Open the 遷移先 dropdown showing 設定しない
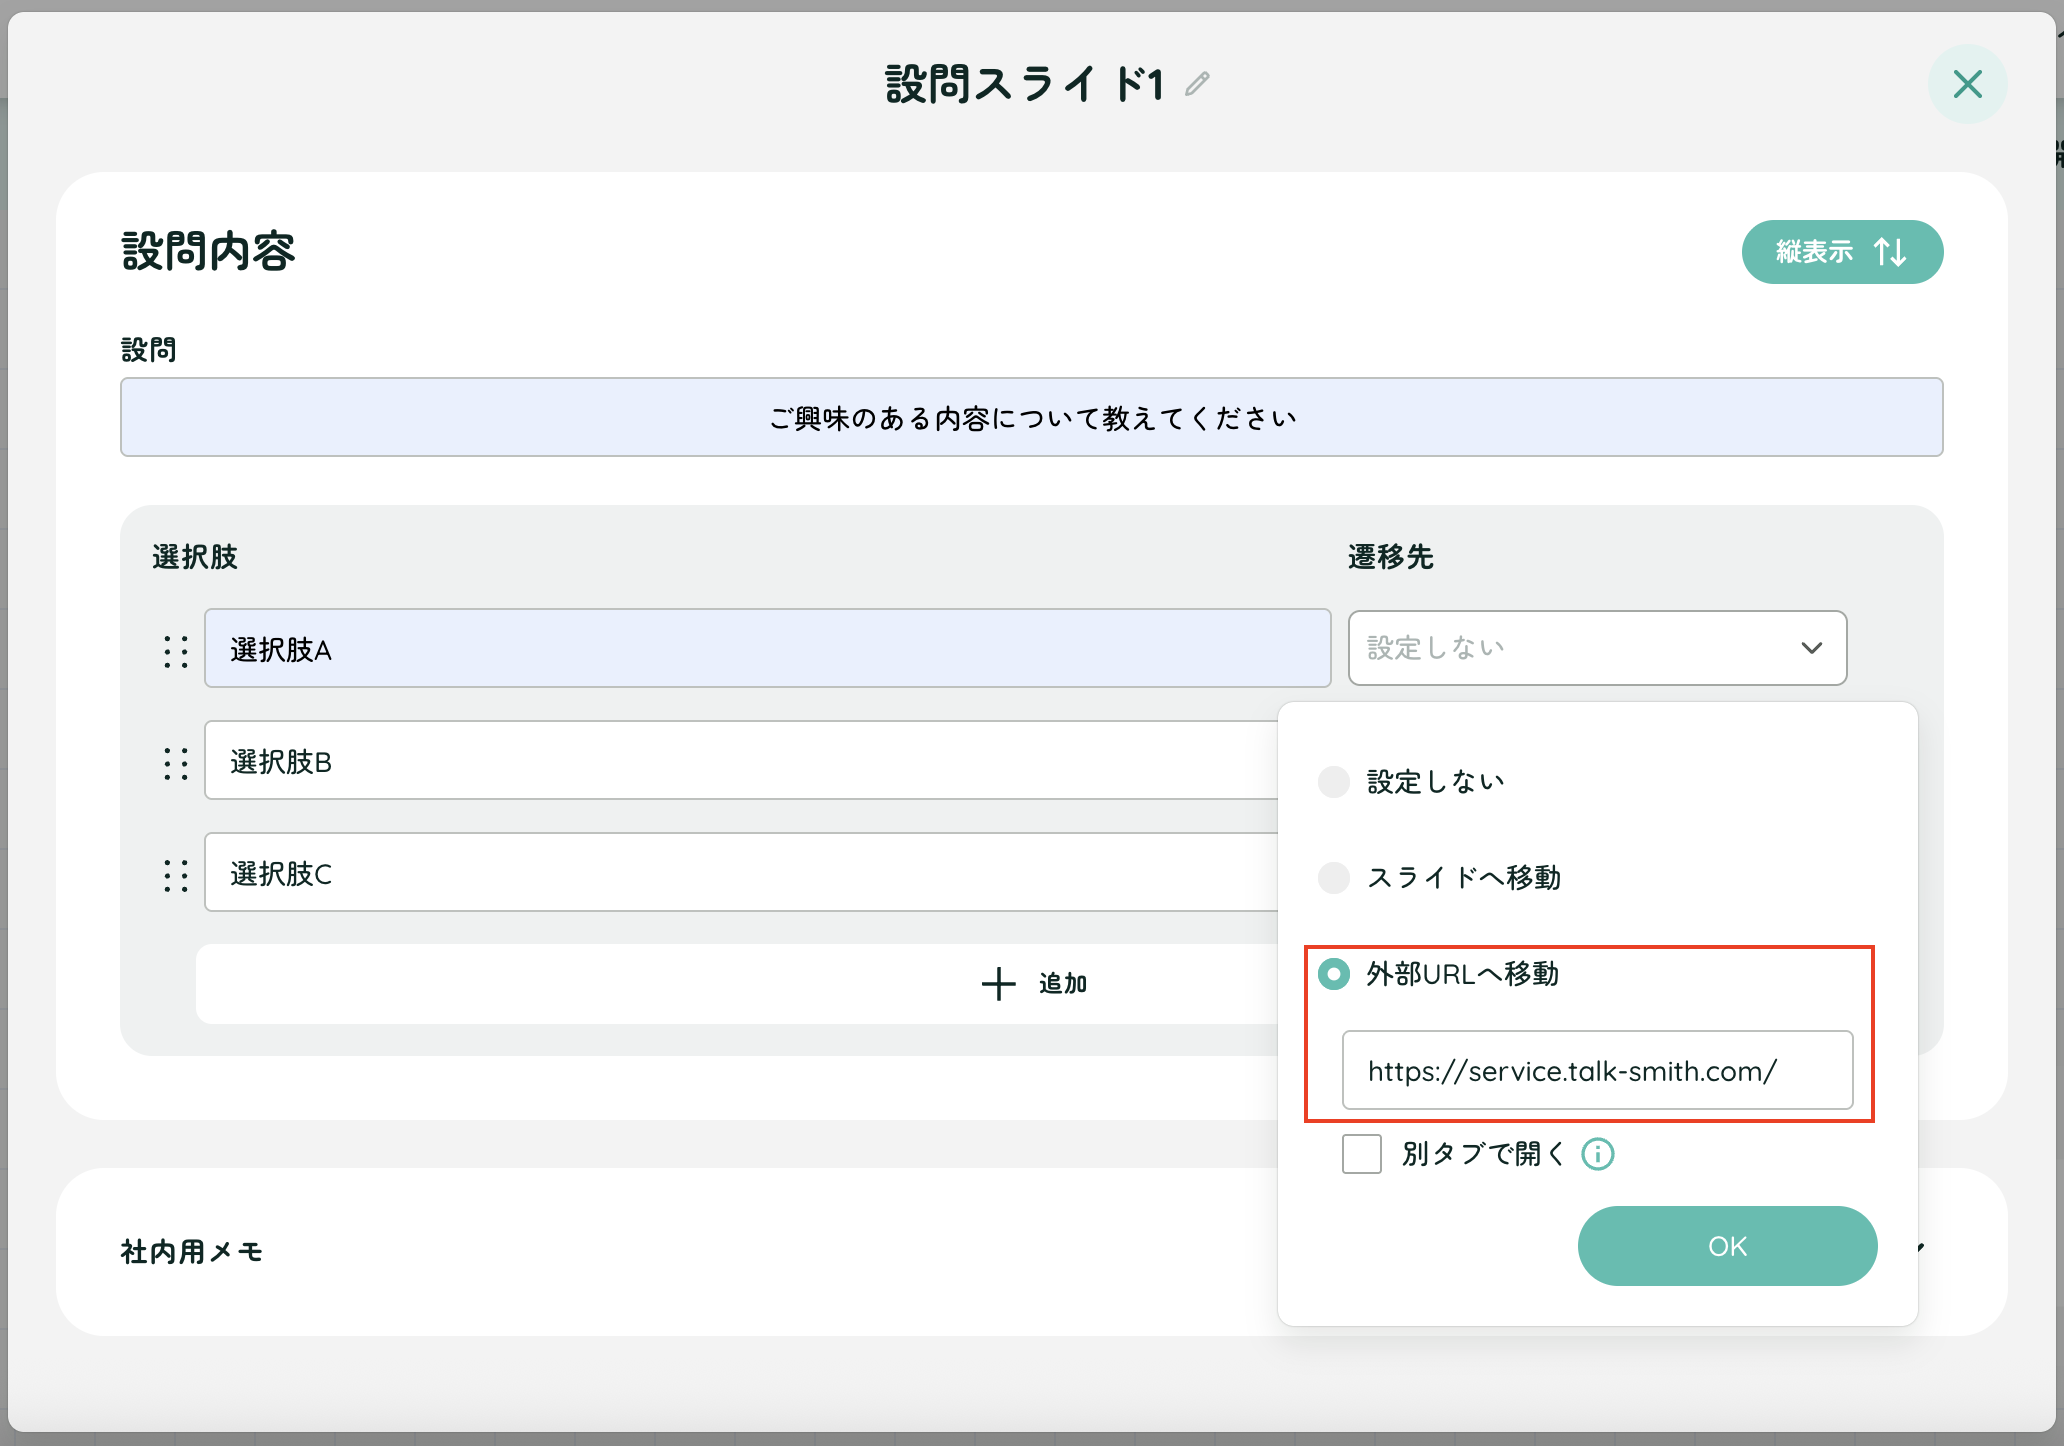This screenshot has height=1446, width=2064. click(x=1597, y=648)
